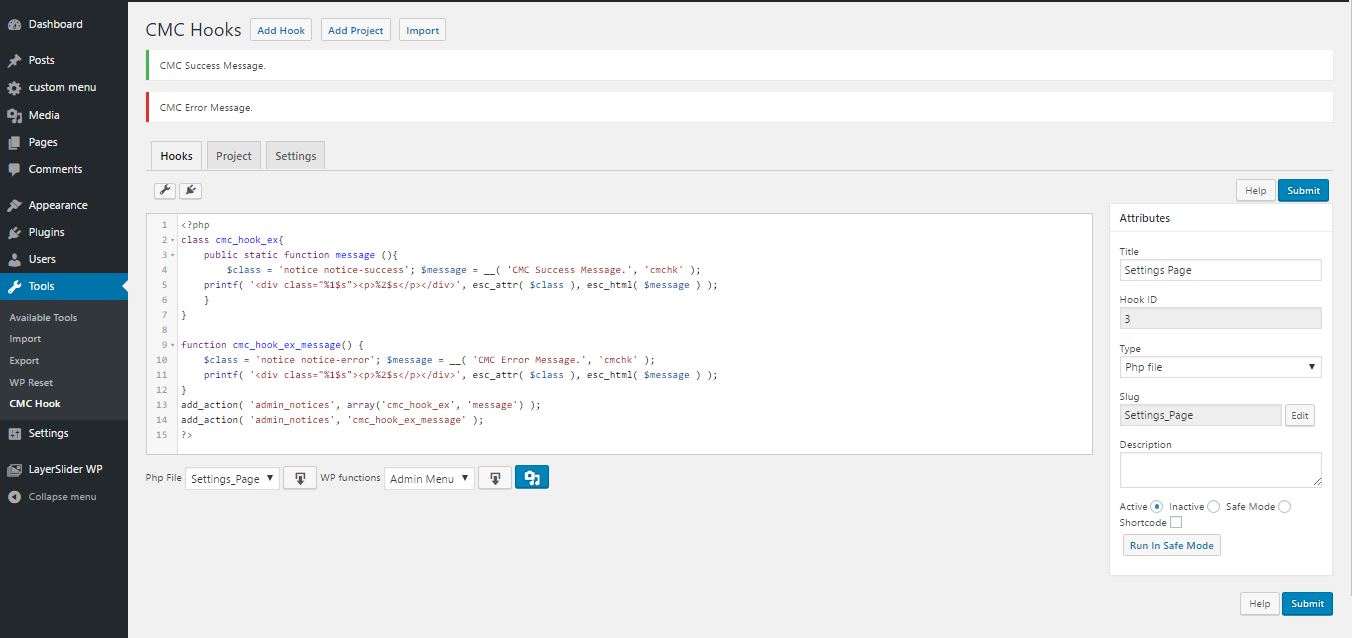Open Dashboard from the sidebar icon

coord(14,24)
